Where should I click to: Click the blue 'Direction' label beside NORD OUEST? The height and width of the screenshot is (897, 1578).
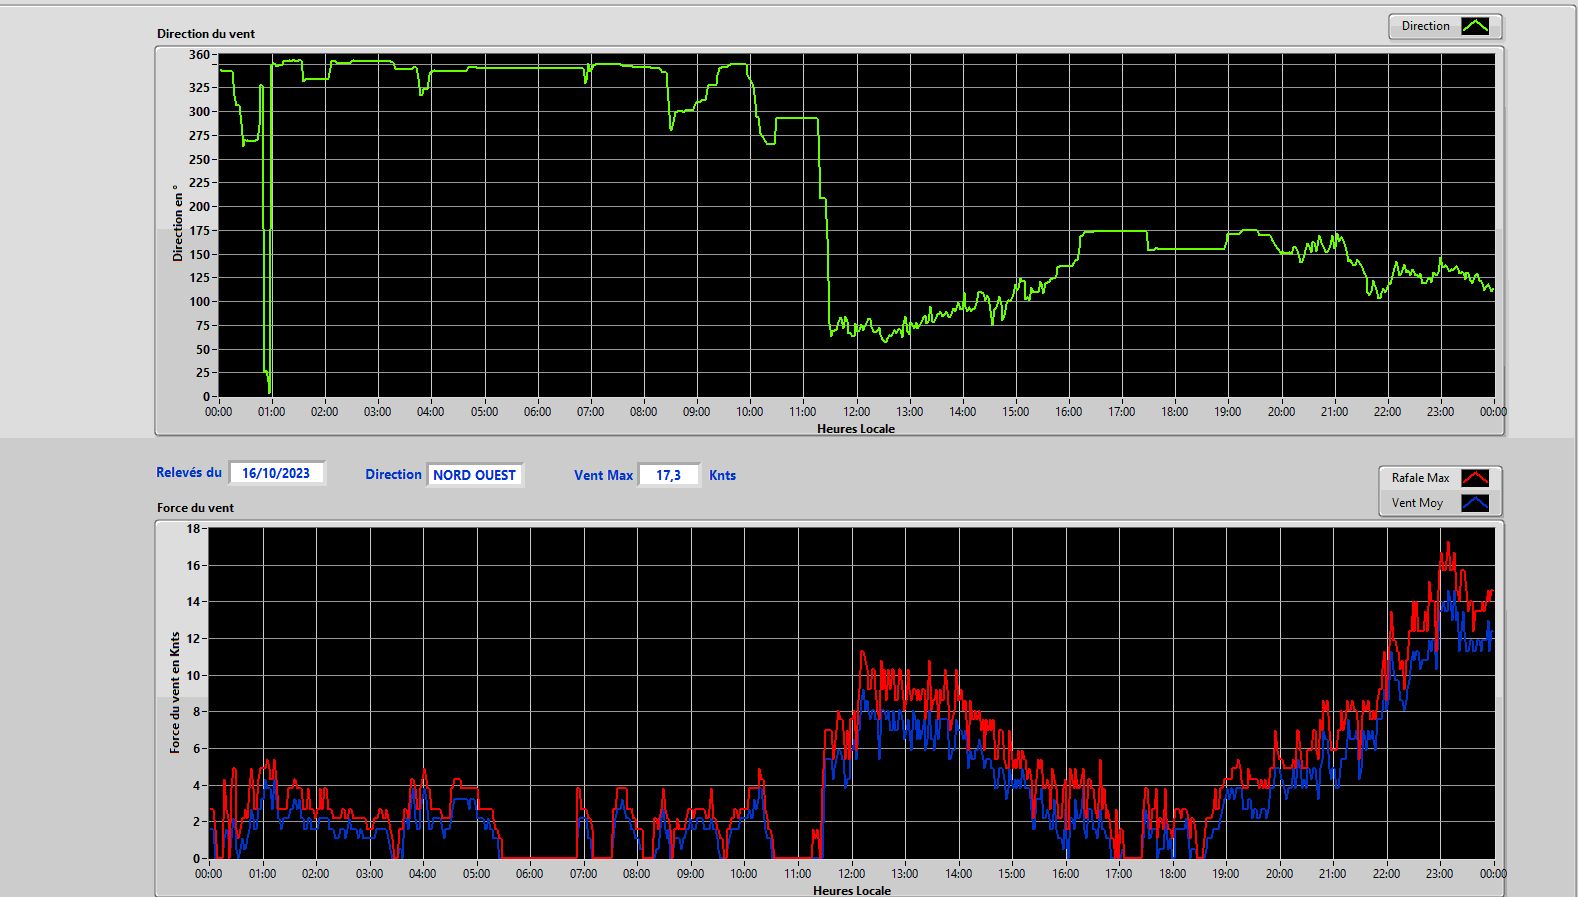point(393,475)
